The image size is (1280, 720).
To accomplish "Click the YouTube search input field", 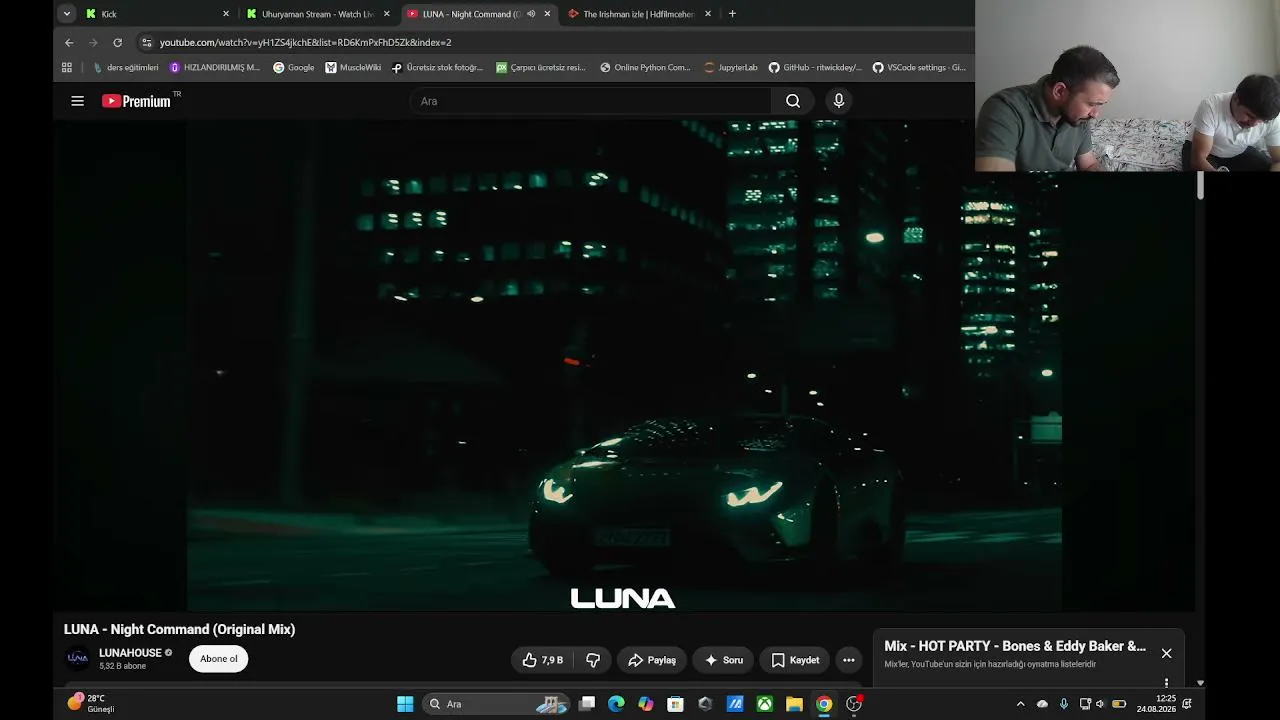I will click(590, 101).
